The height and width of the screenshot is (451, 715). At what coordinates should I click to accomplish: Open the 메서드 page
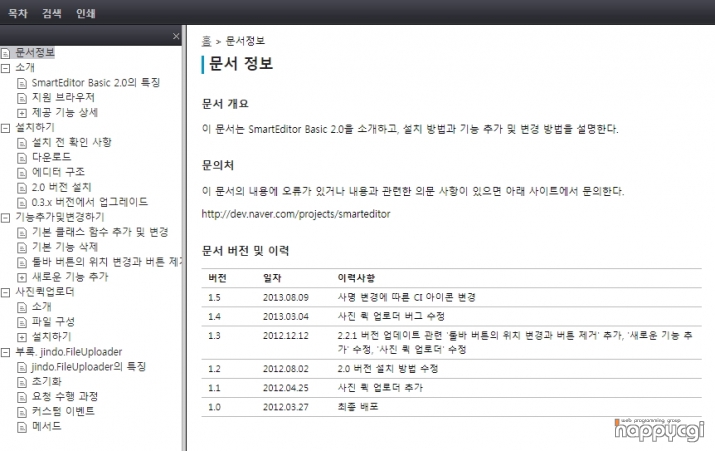(47, 426)
